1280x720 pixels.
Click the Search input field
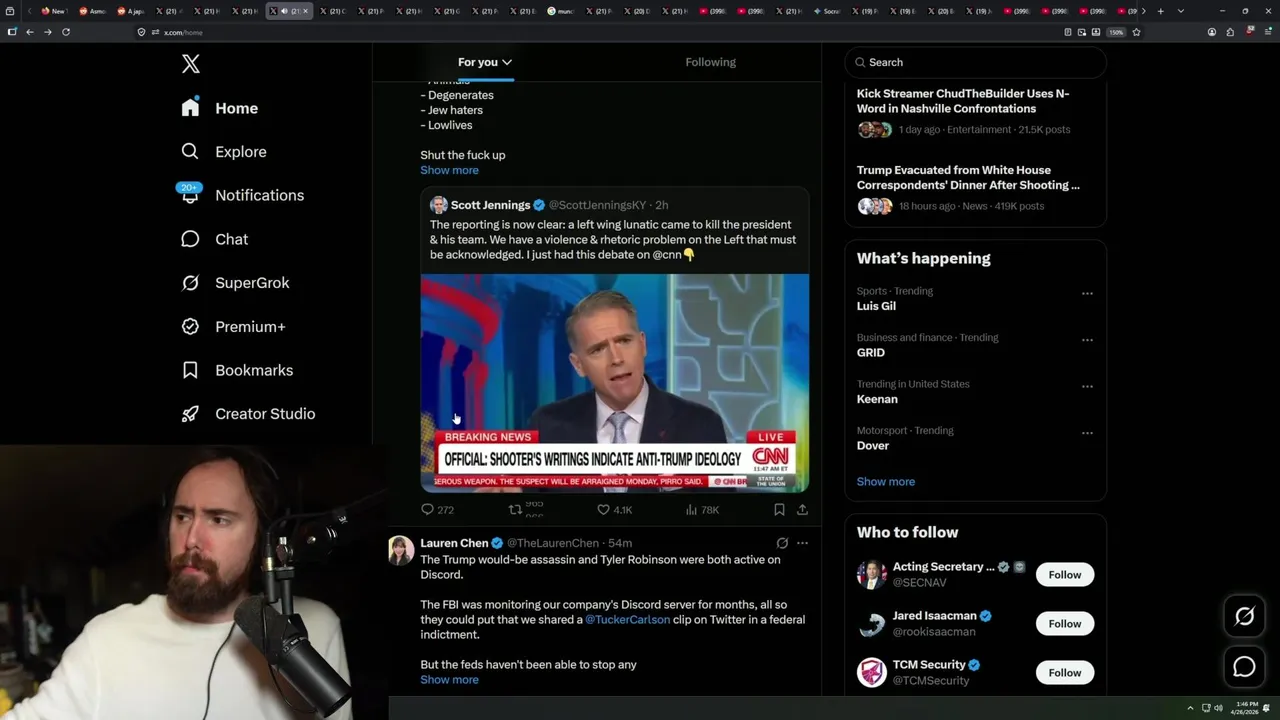[975, 62]
